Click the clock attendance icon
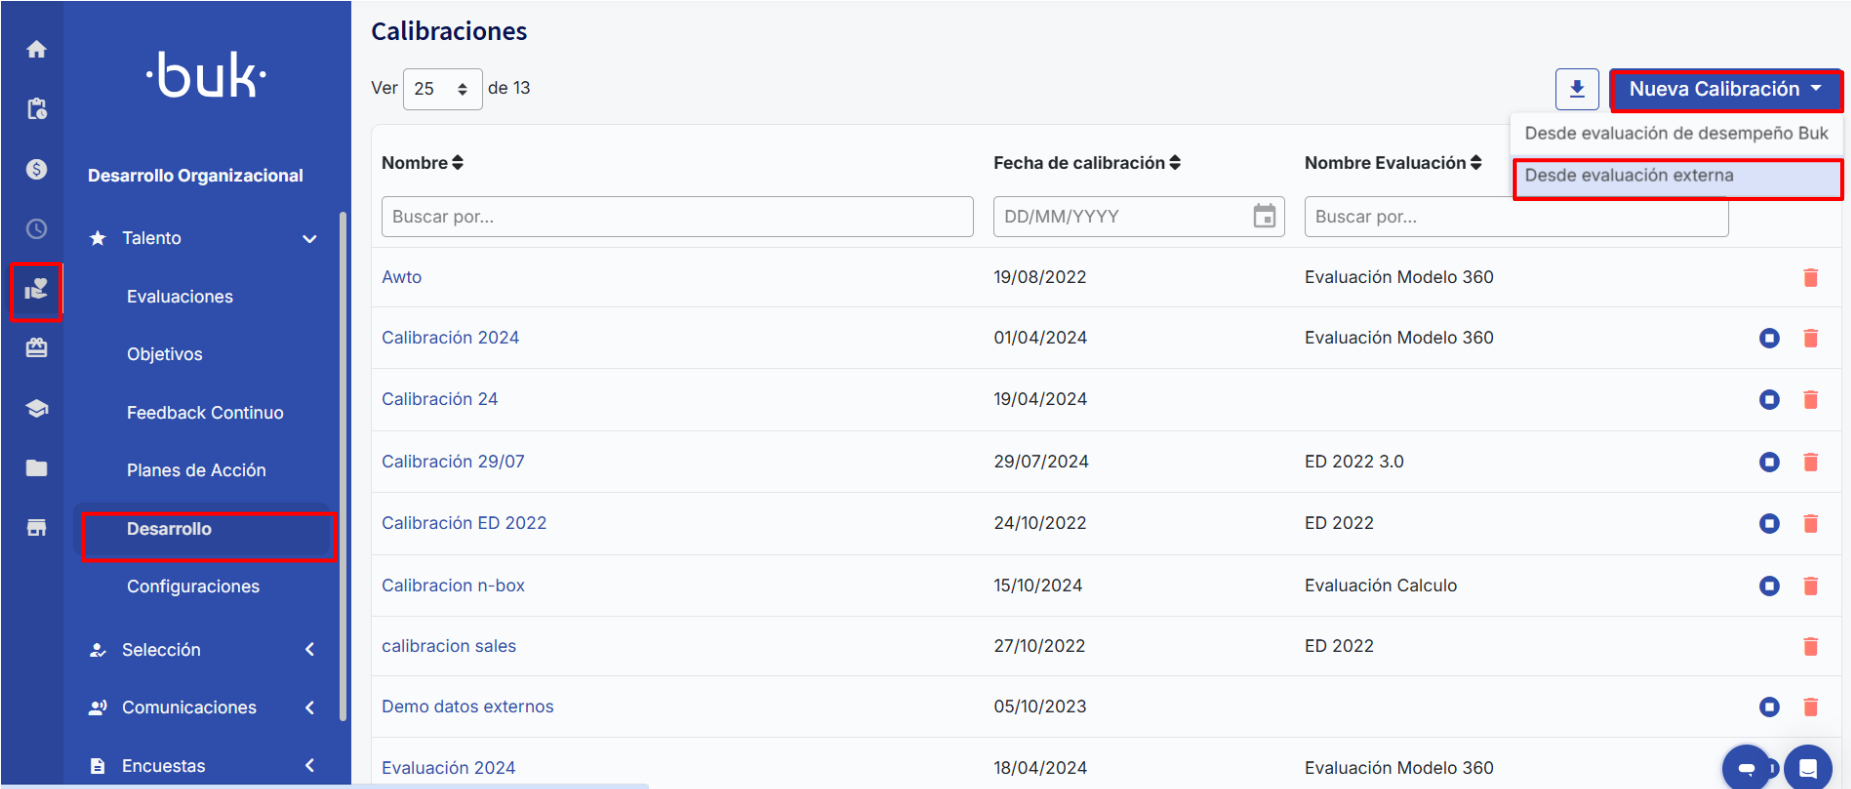The height and width of the screenshot is (789, 1851). point(37,229)
